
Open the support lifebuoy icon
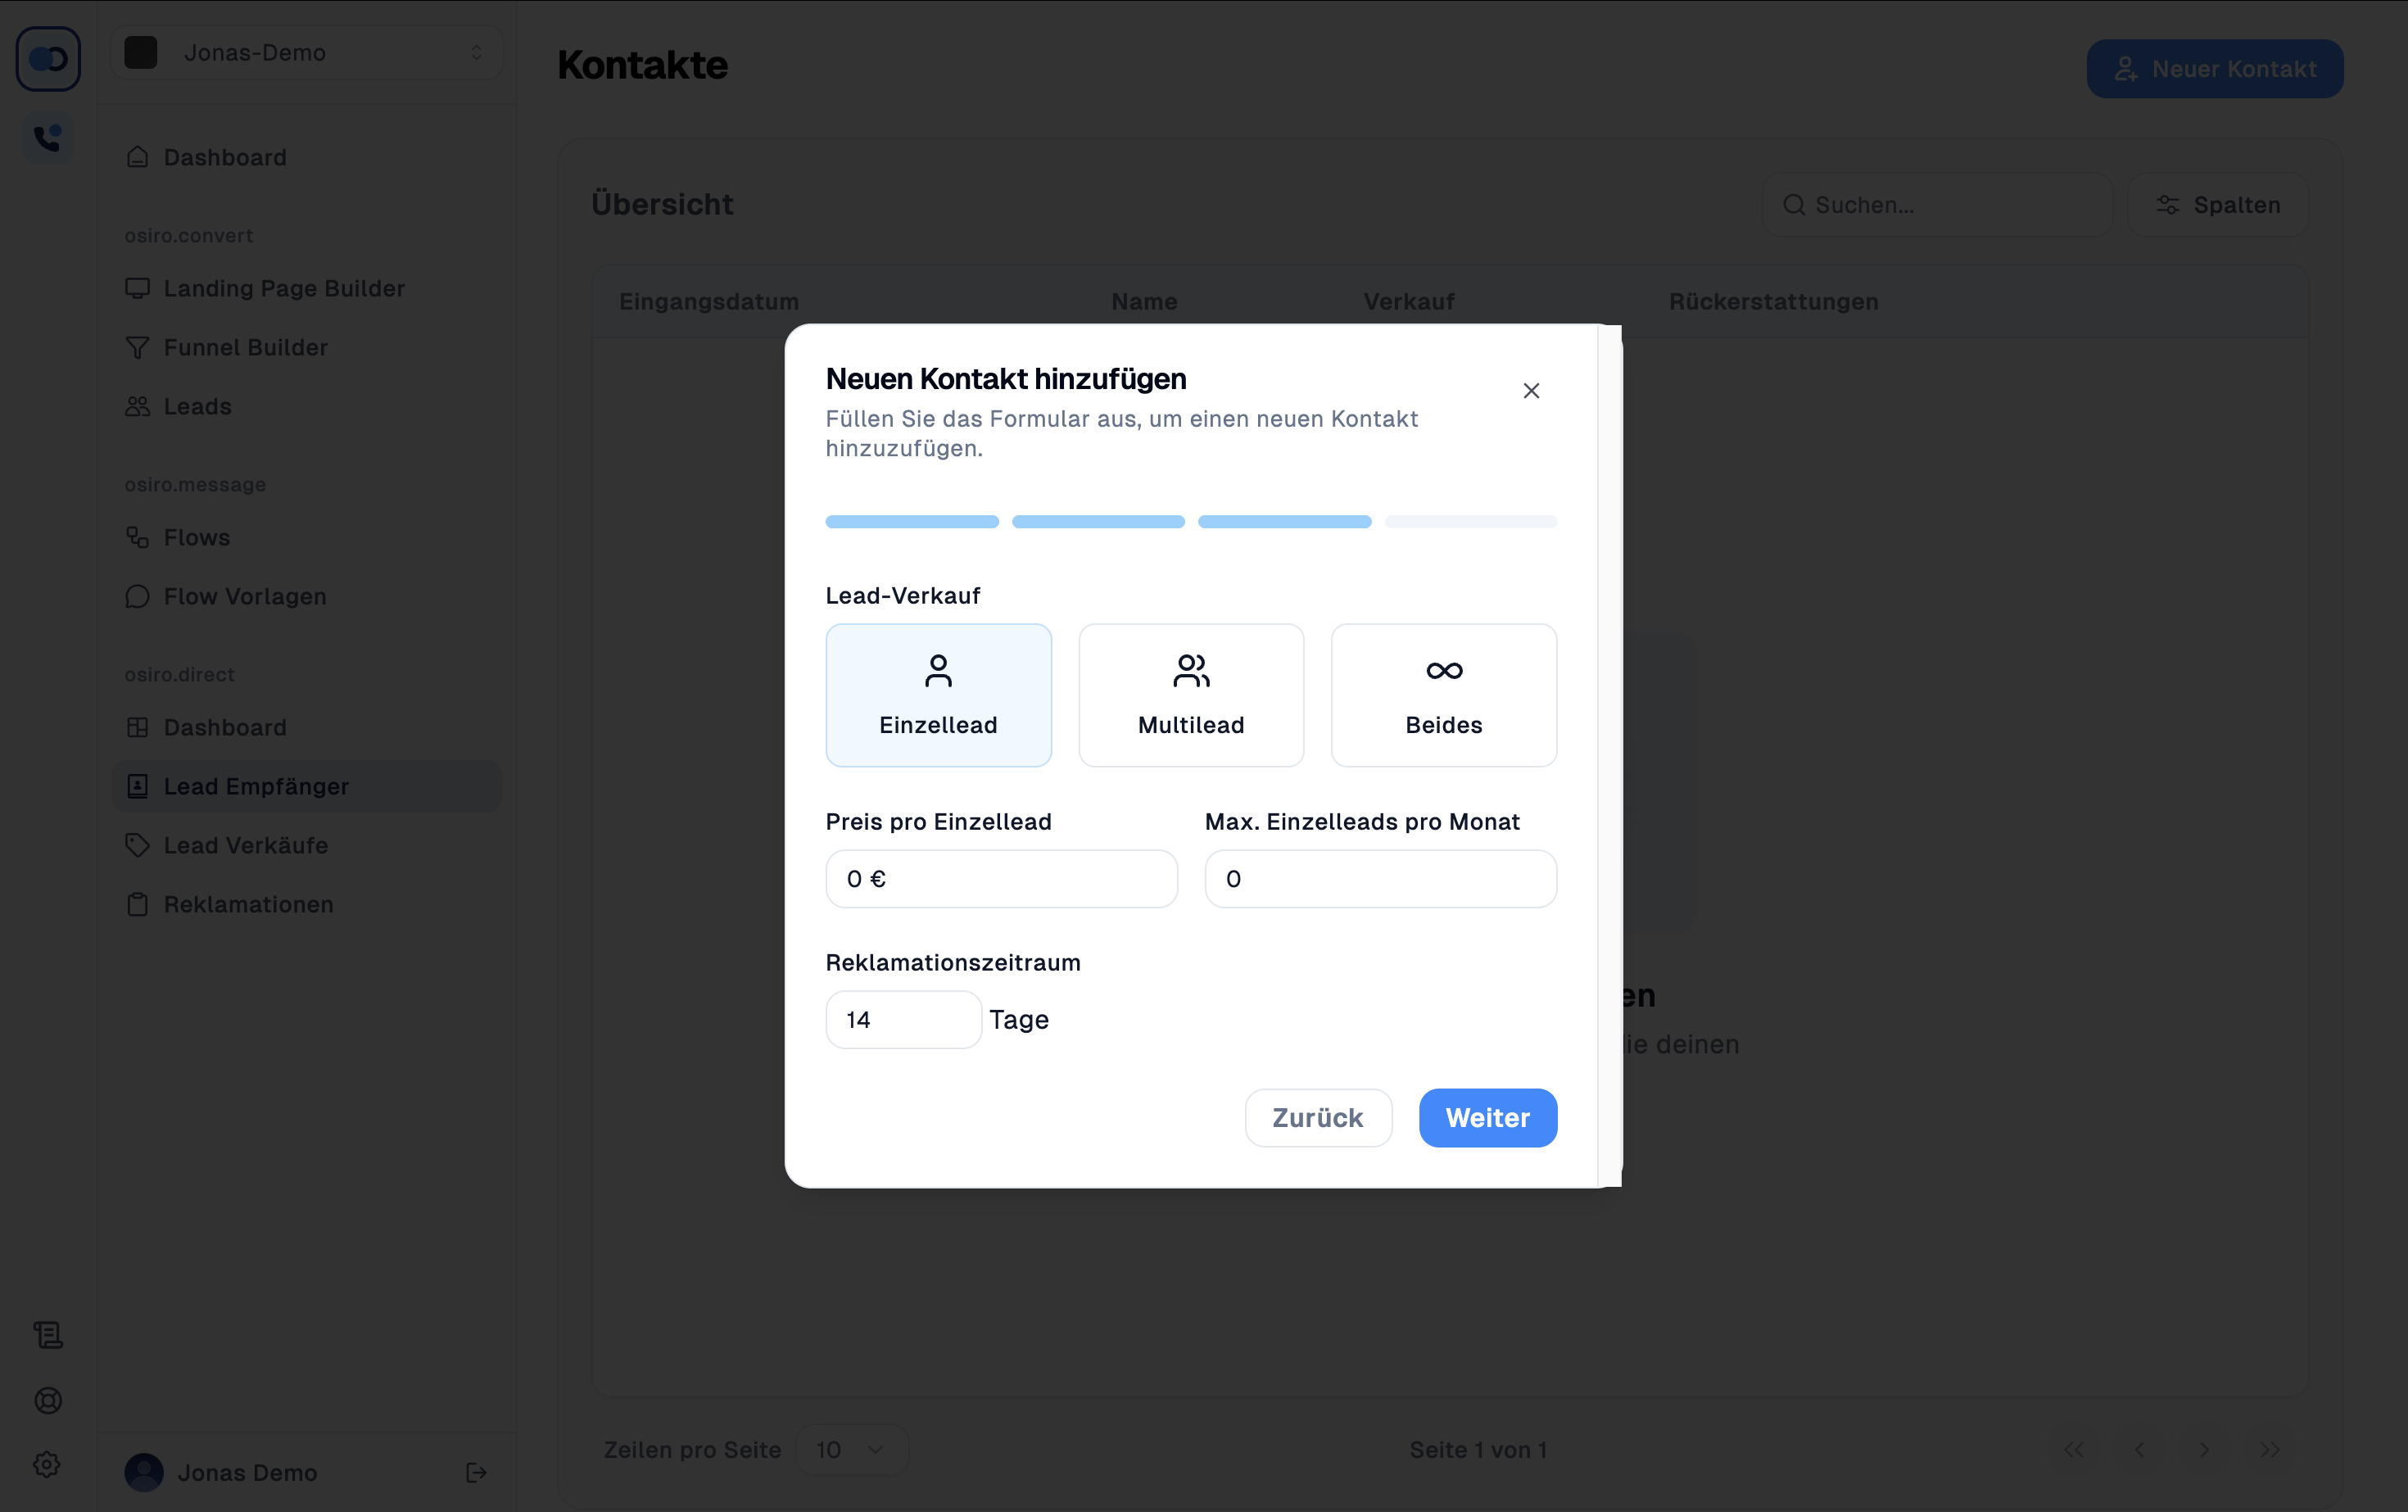[x=48, y=1400]
